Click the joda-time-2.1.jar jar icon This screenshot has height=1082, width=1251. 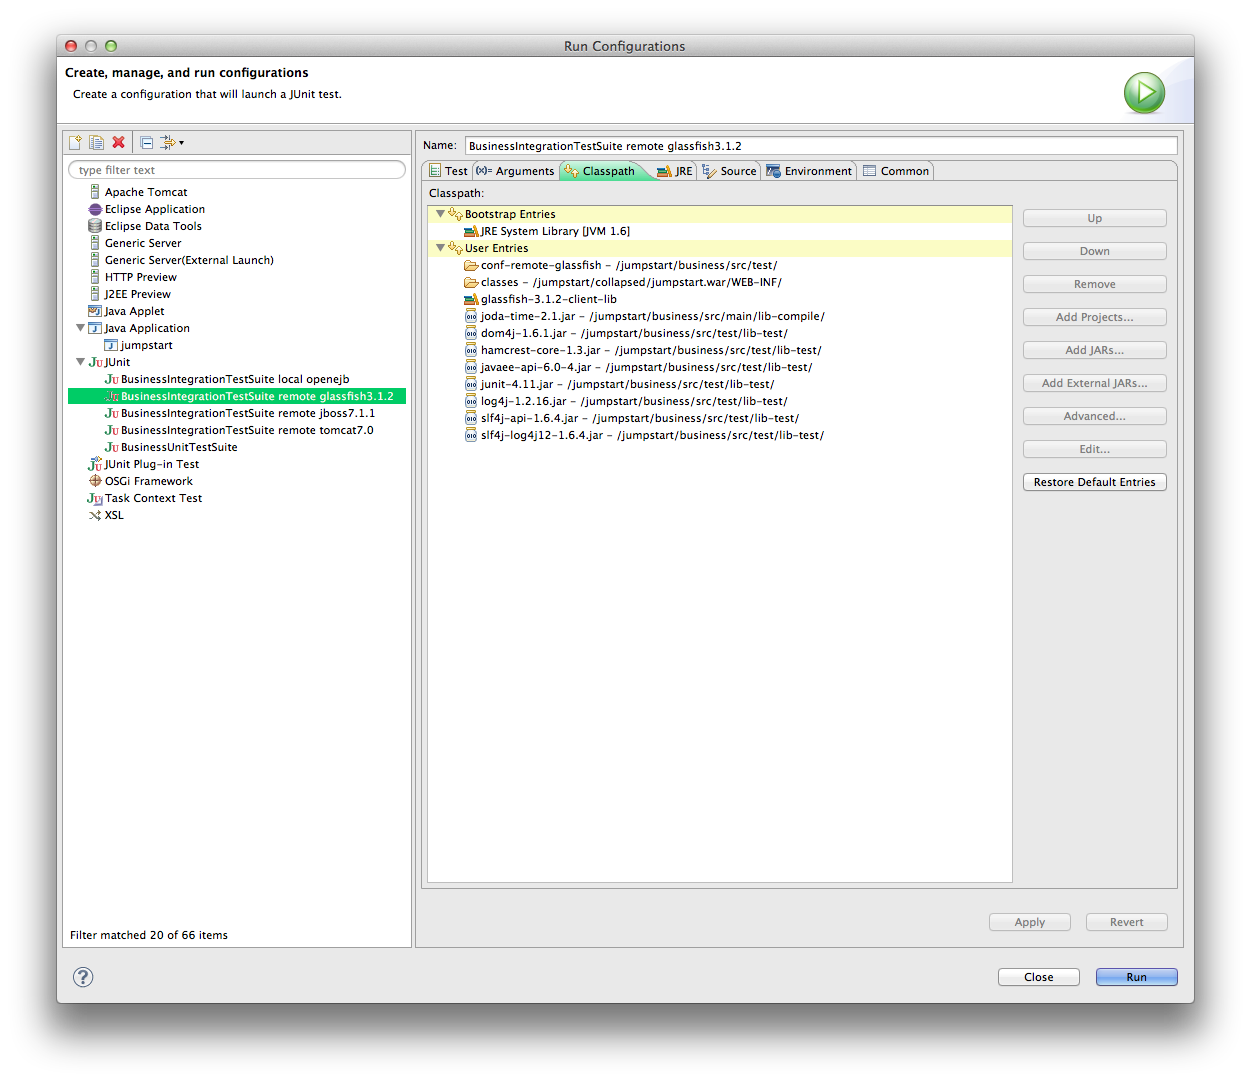pos(471,316)
